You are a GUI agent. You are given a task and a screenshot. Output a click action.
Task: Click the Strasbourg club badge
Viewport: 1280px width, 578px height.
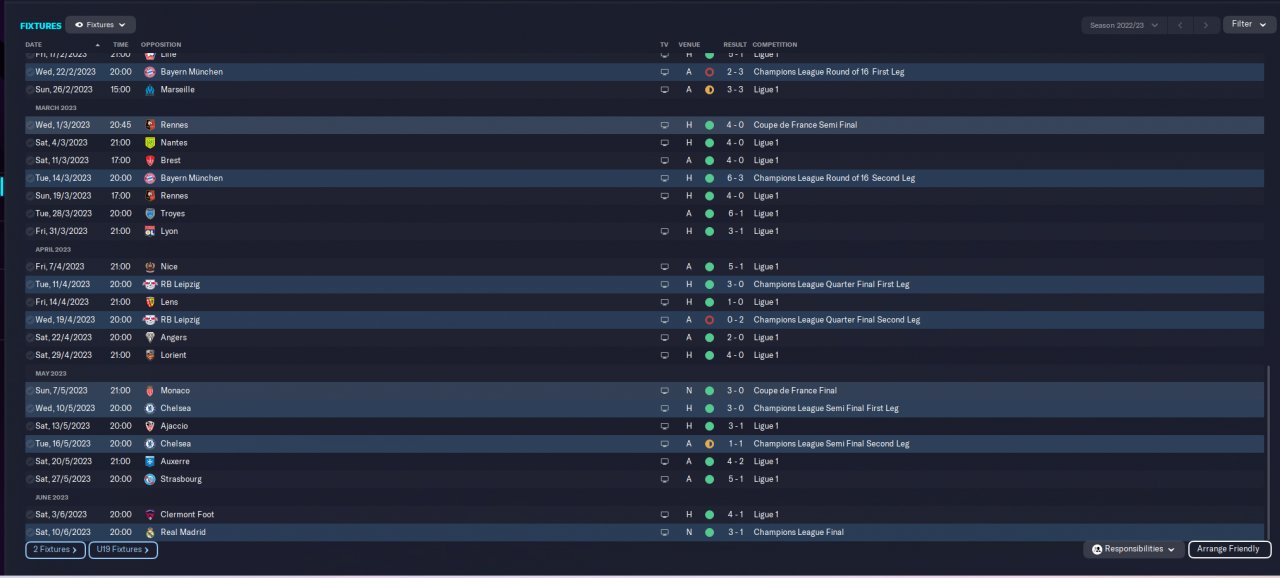point(150,479)
